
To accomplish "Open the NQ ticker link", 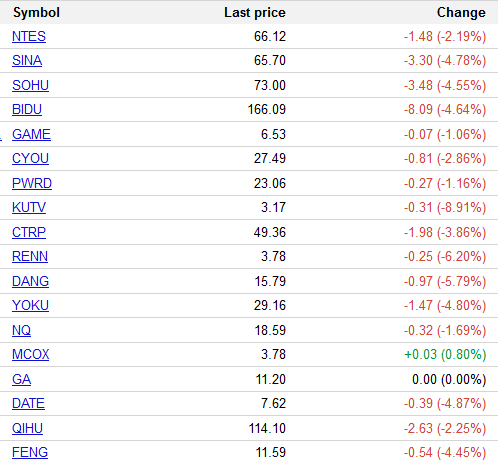I will coord(21,331).
